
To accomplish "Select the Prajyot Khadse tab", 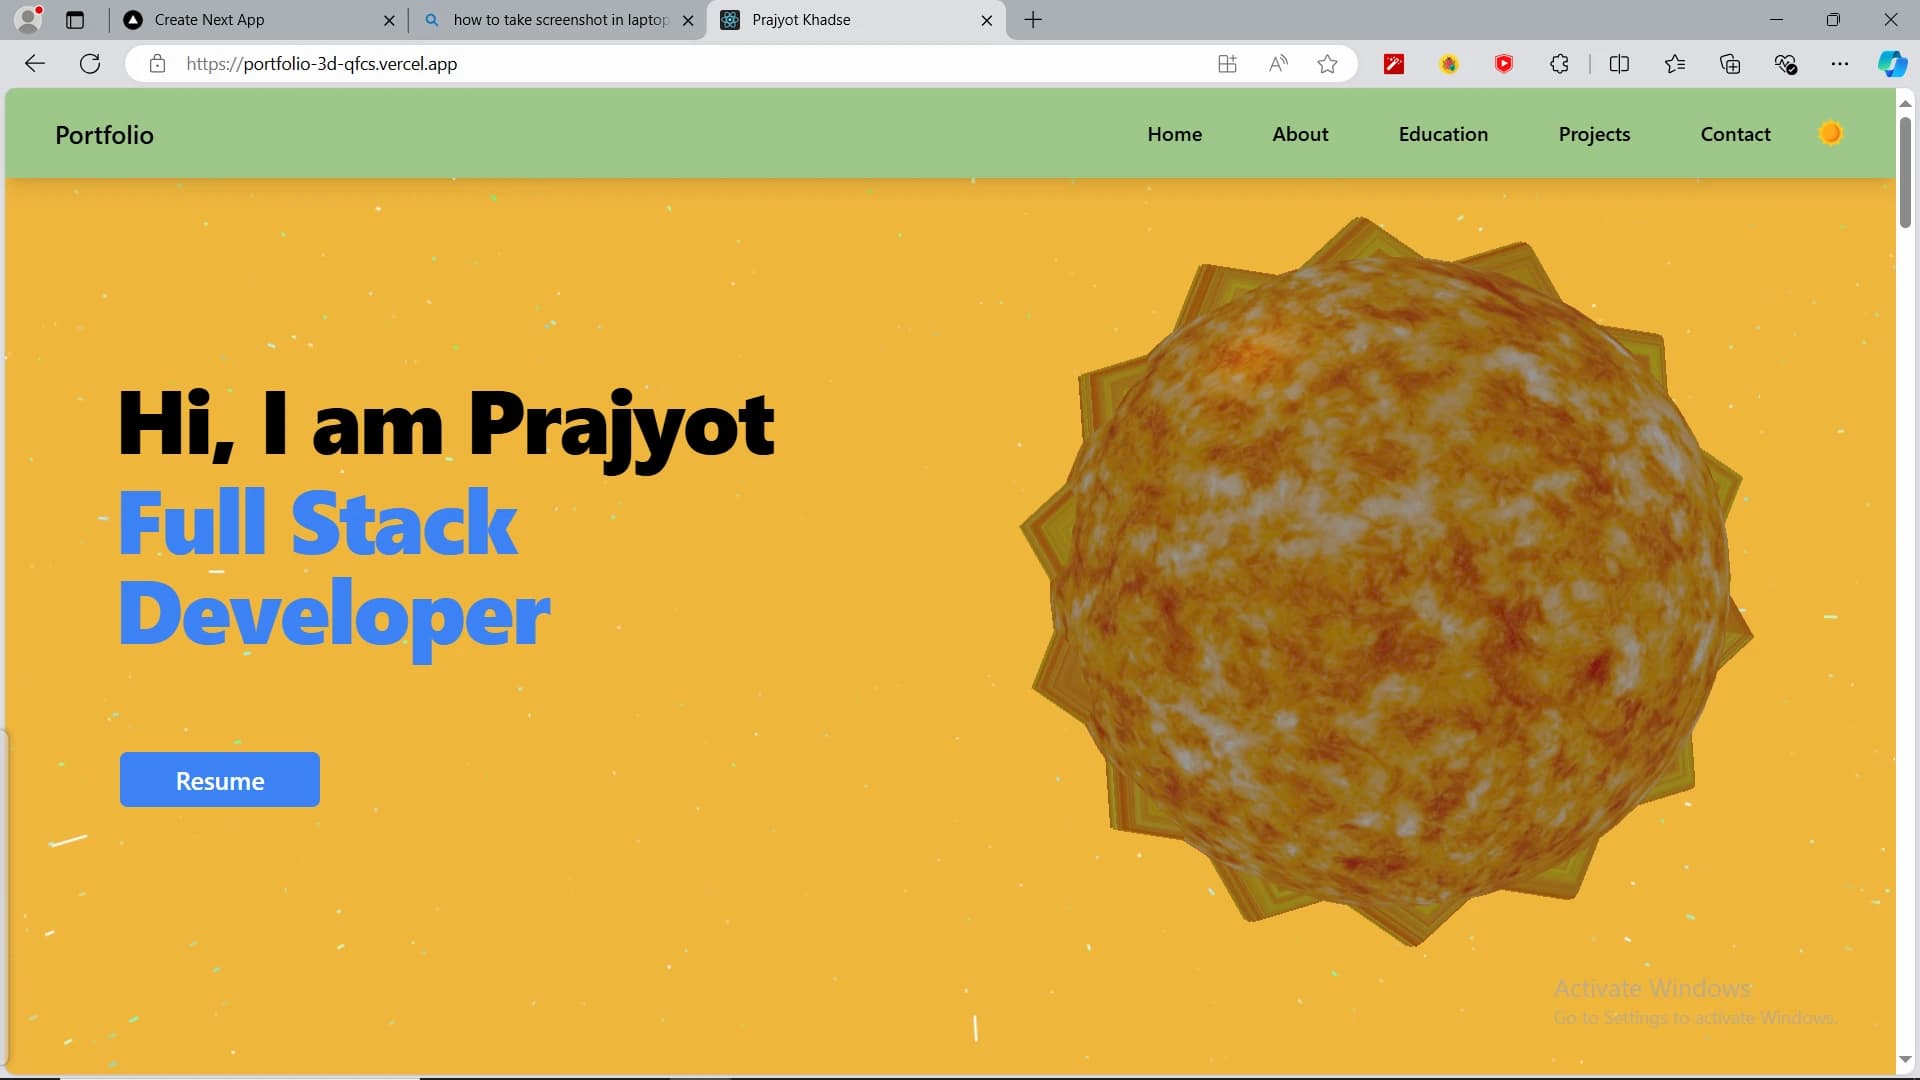I will [x=856, y=20].
